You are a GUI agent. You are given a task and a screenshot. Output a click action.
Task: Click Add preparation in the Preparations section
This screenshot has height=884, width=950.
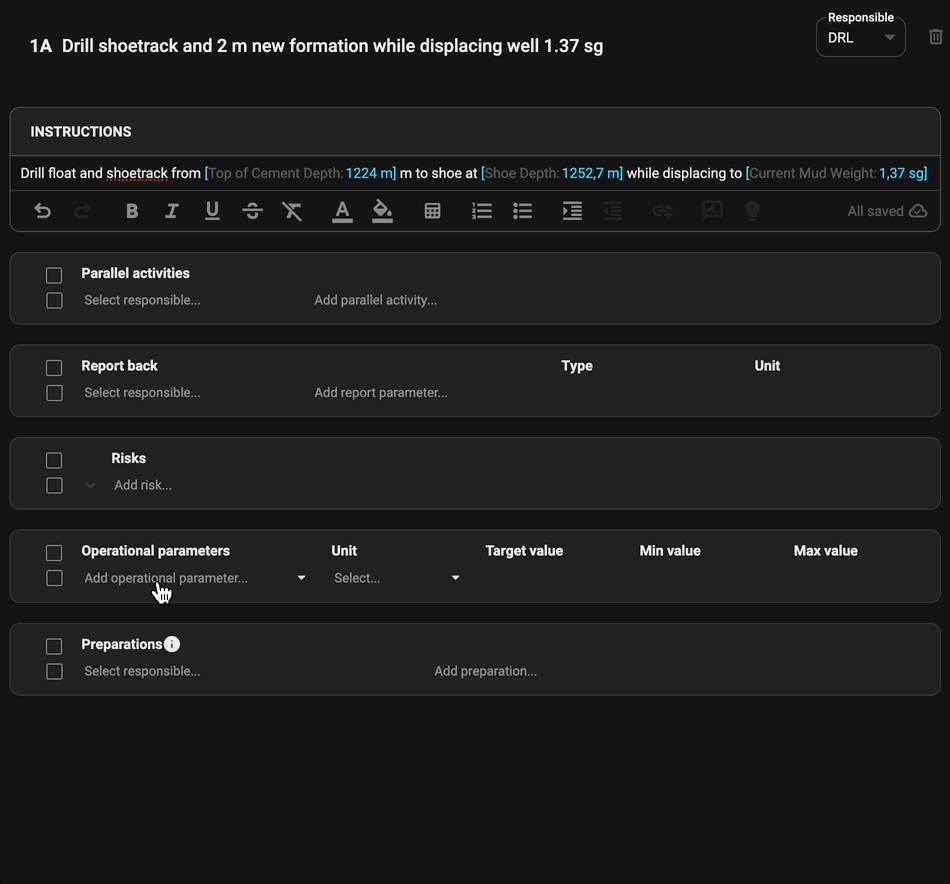(485, 671)
